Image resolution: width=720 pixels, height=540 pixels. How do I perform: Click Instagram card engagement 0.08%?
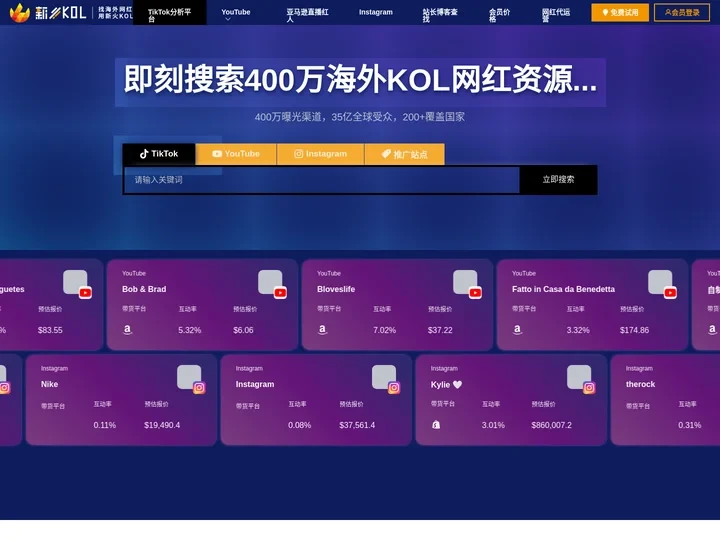coord(299,425)
